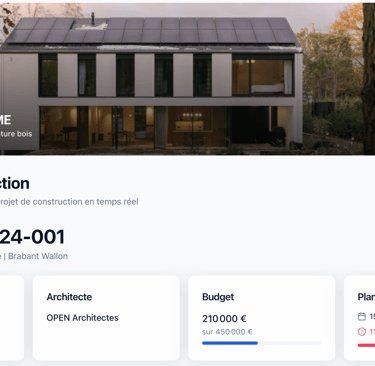Viewport: 375px width, 366px height.
Task: Open the Budget card
Action: click(x=262, y=318)
